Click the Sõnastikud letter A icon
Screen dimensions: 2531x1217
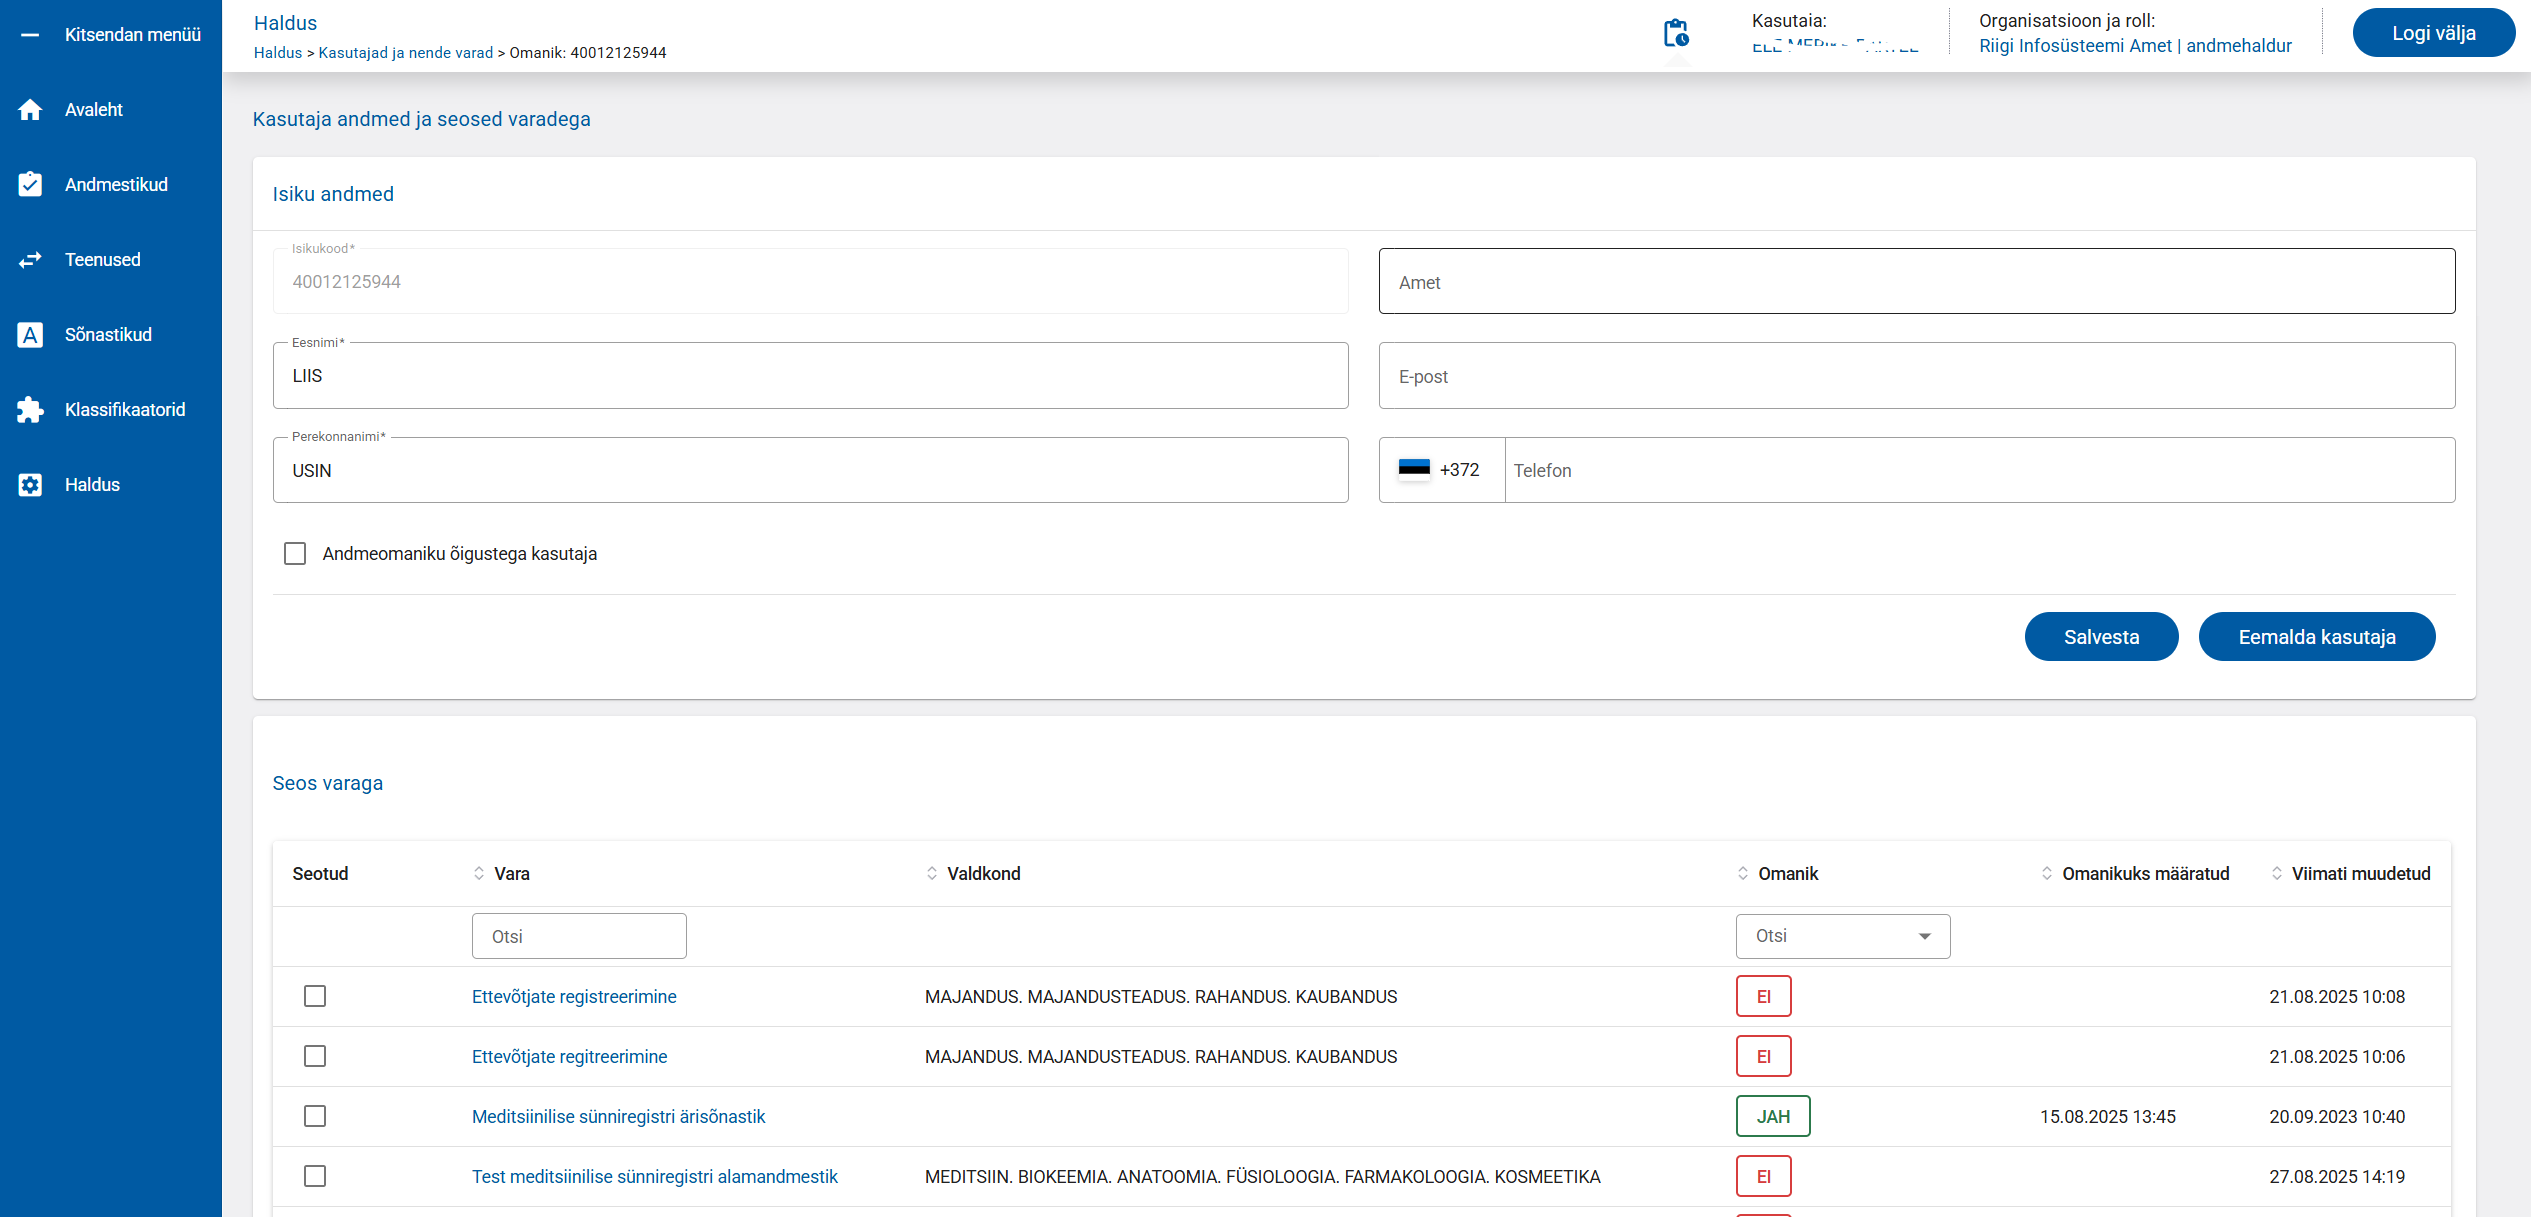(30, 335)
